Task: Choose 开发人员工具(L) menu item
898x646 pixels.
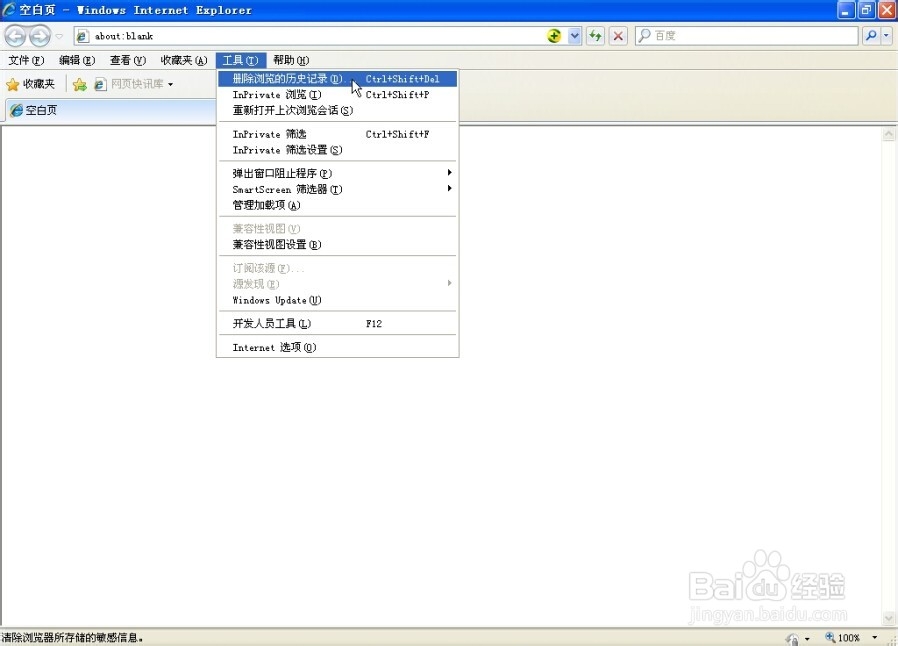Action: pyautogui.click(x=337, y=324)
